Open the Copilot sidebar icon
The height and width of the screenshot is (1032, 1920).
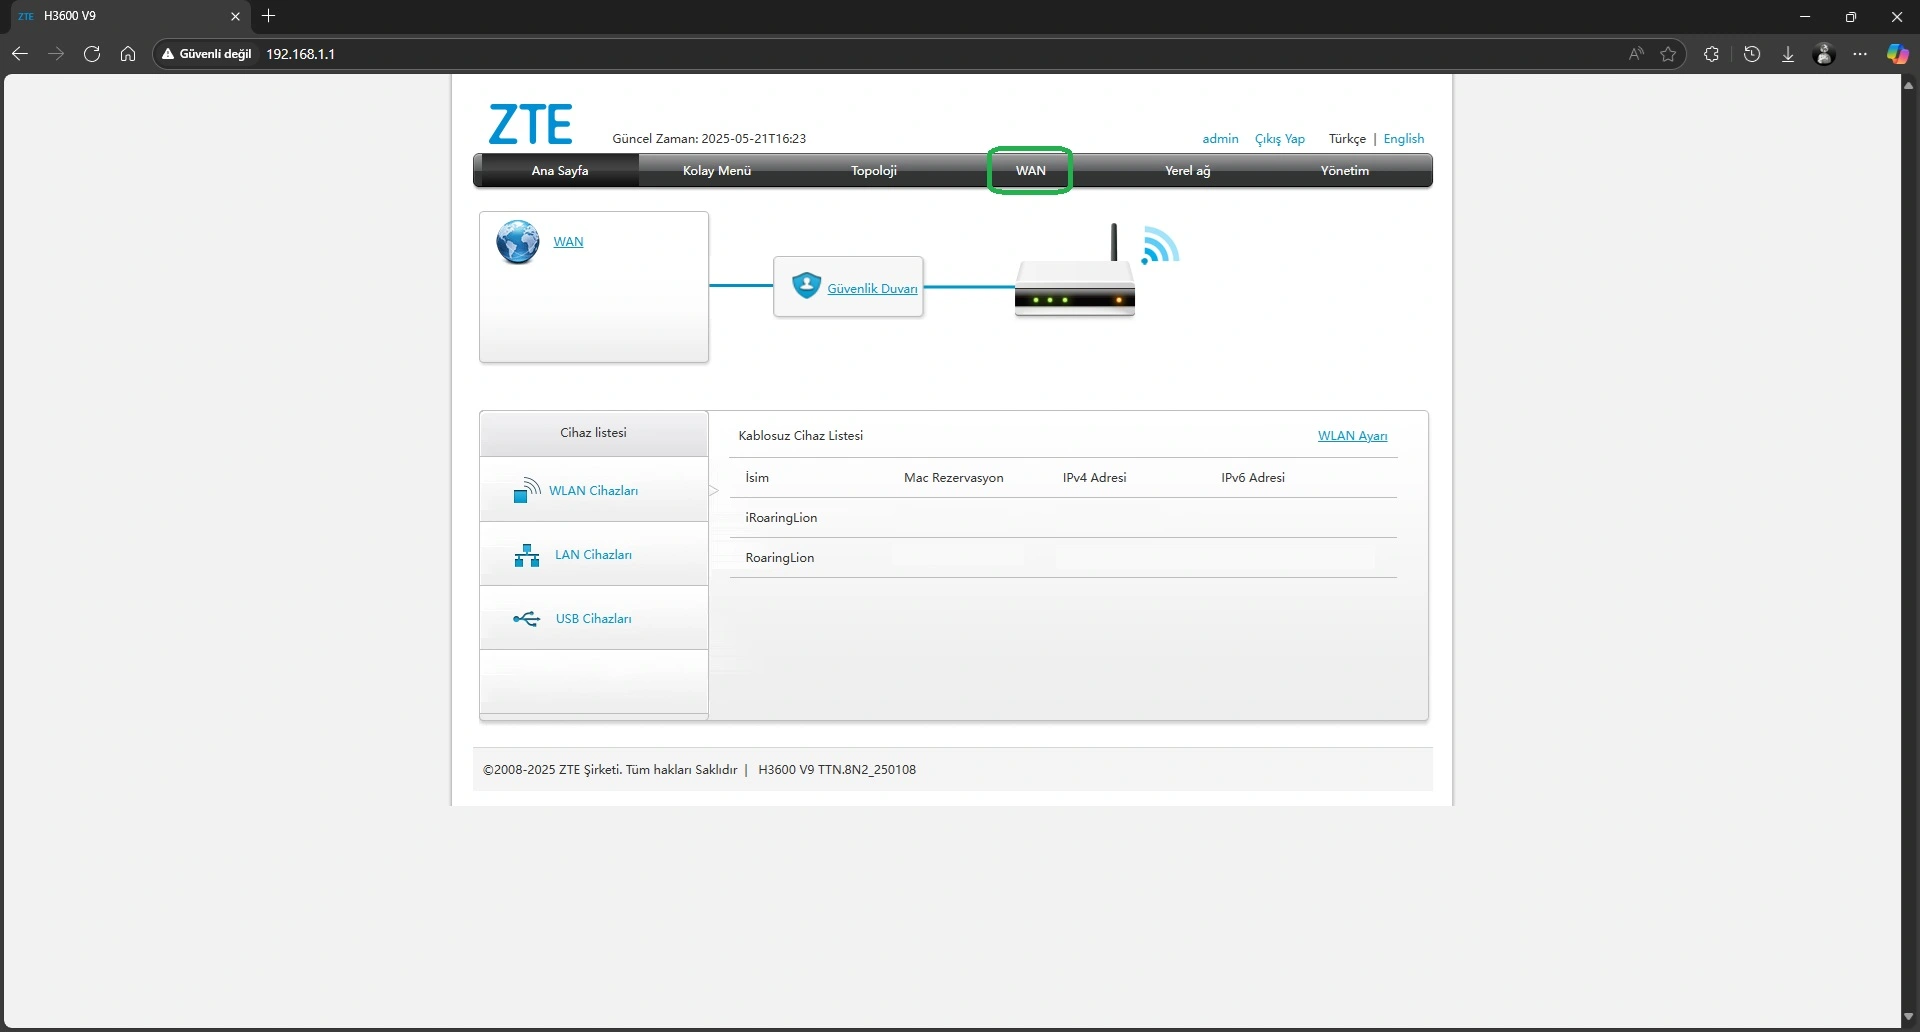click(x=1897, y=54)
